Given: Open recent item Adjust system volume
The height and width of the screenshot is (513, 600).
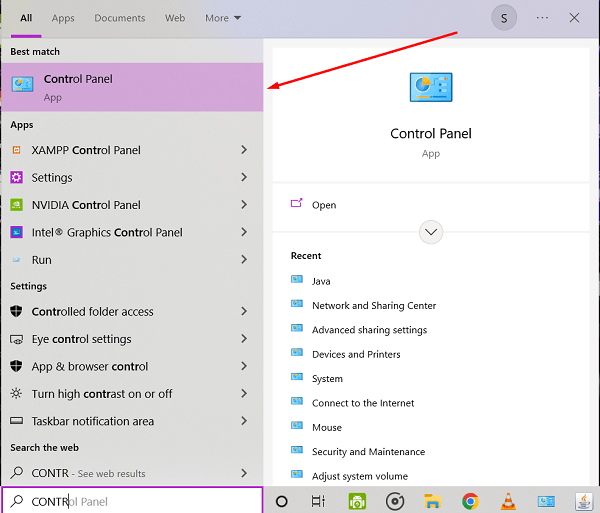Looking at the screenshot, I should point(360,476).
